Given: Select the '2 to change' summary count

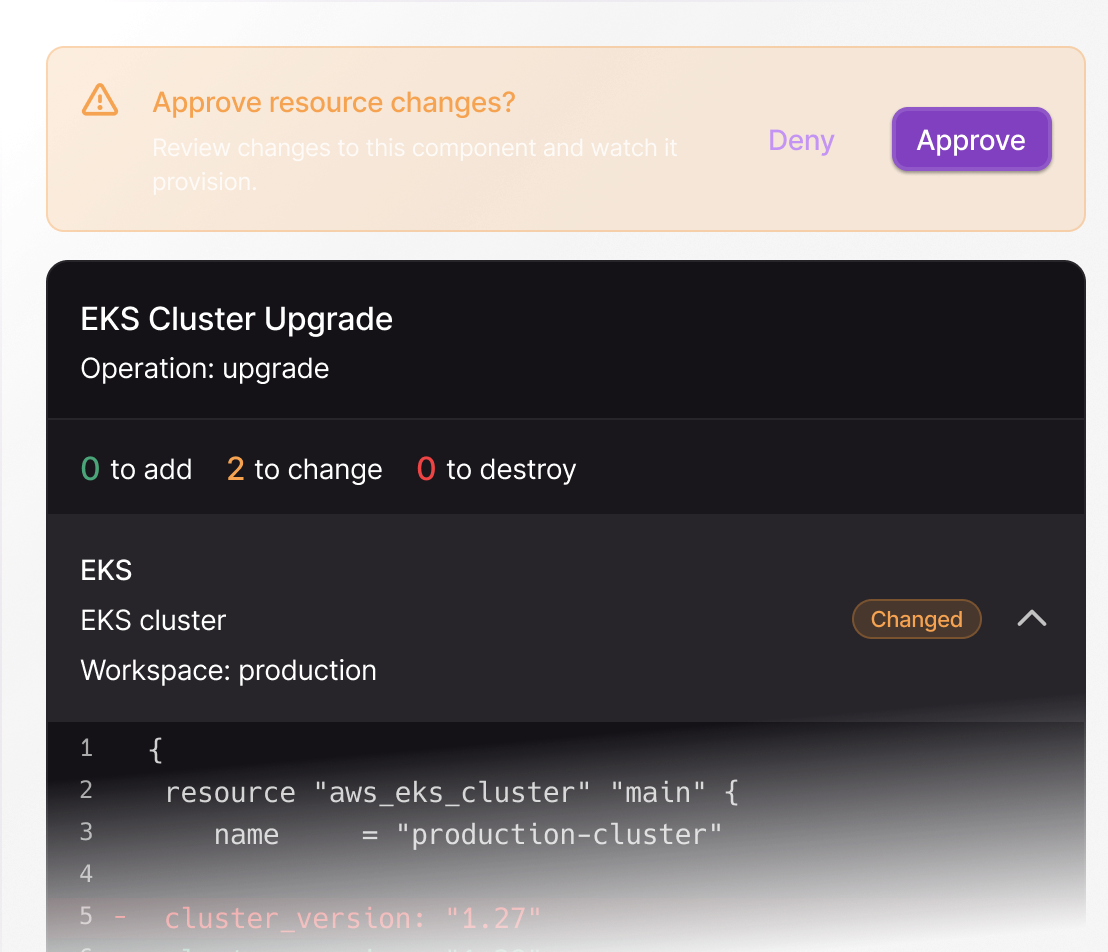Looking at the screenshot, I should (x=304, y=469).
